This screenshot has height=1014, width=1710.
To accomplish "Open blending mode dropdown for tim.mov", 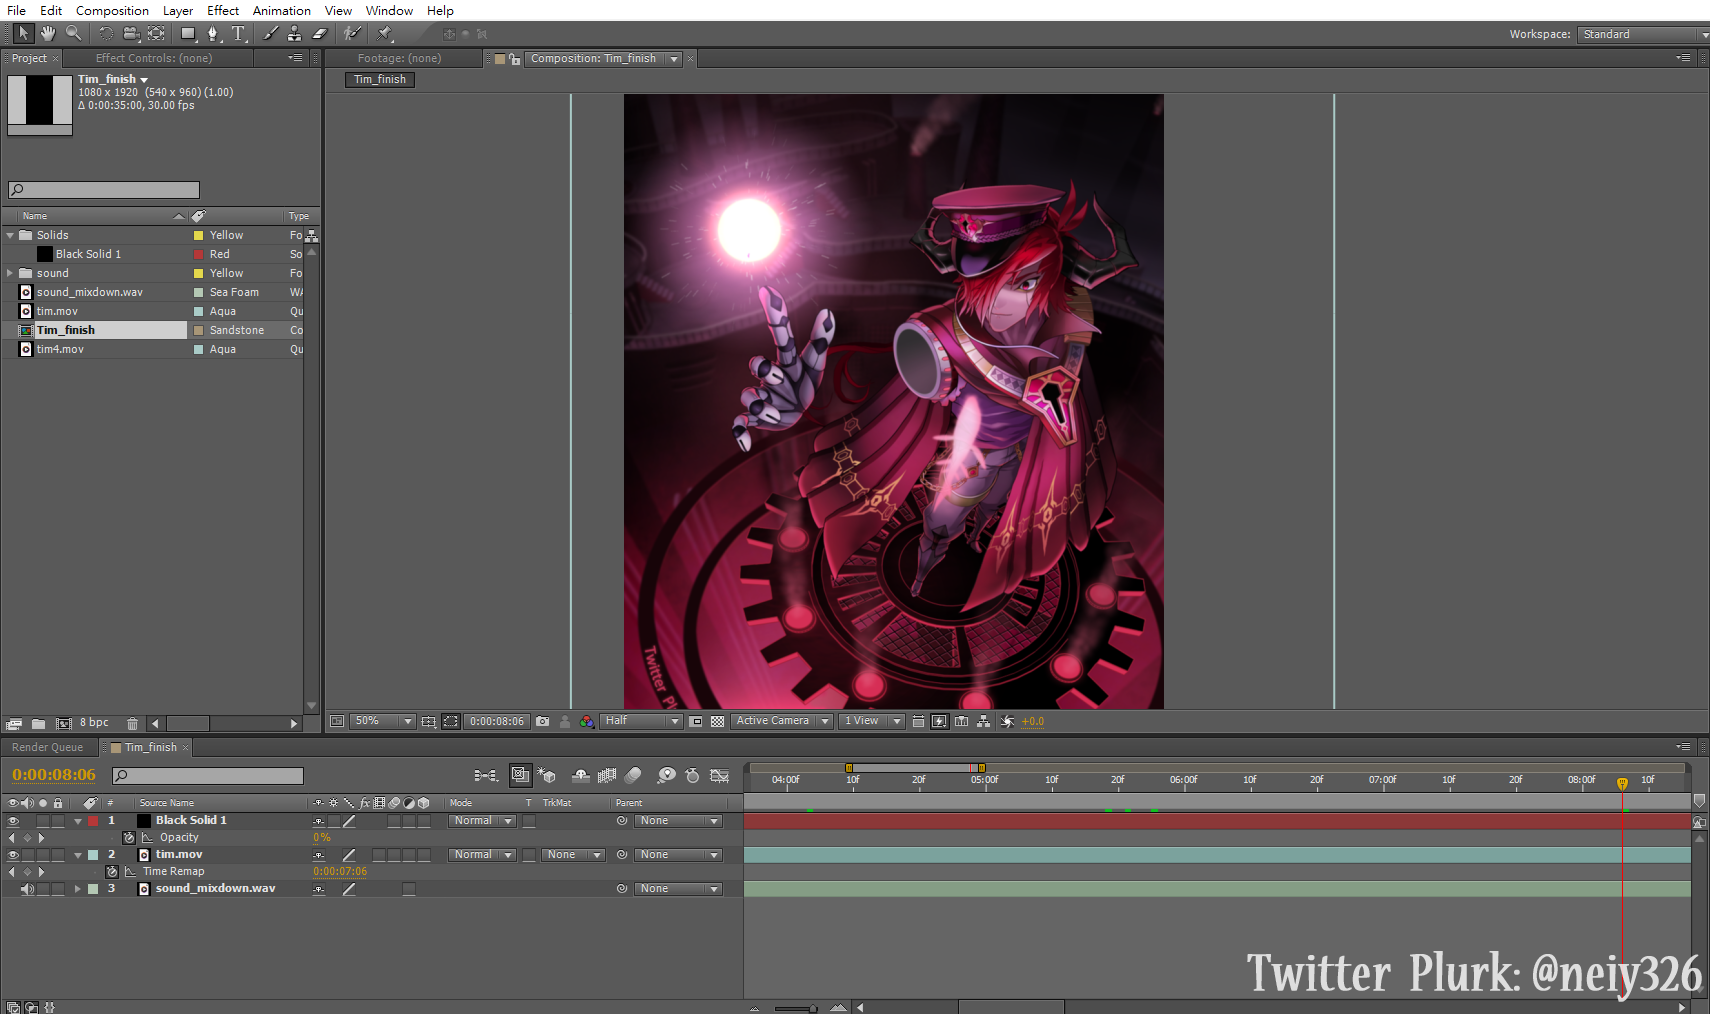I will coord(482,855).
